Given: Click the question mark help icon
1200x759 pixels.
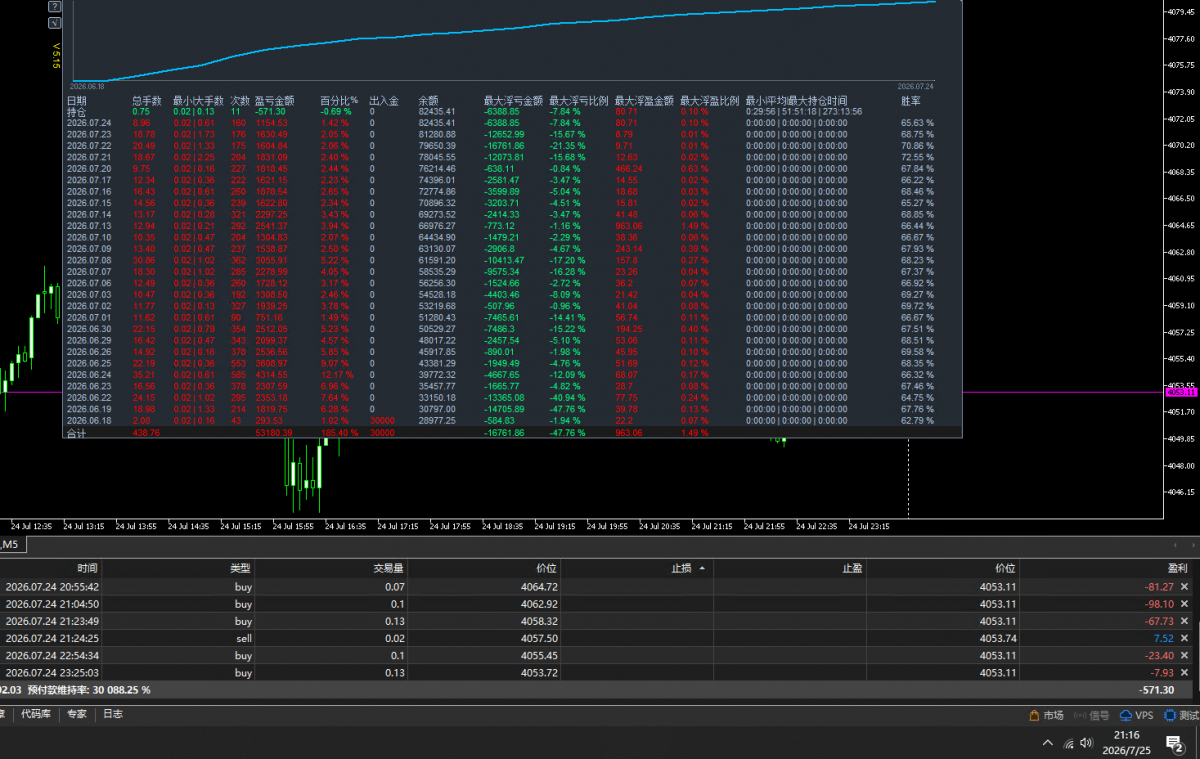Looking at the screenshot, I should [x=55, y=6].
